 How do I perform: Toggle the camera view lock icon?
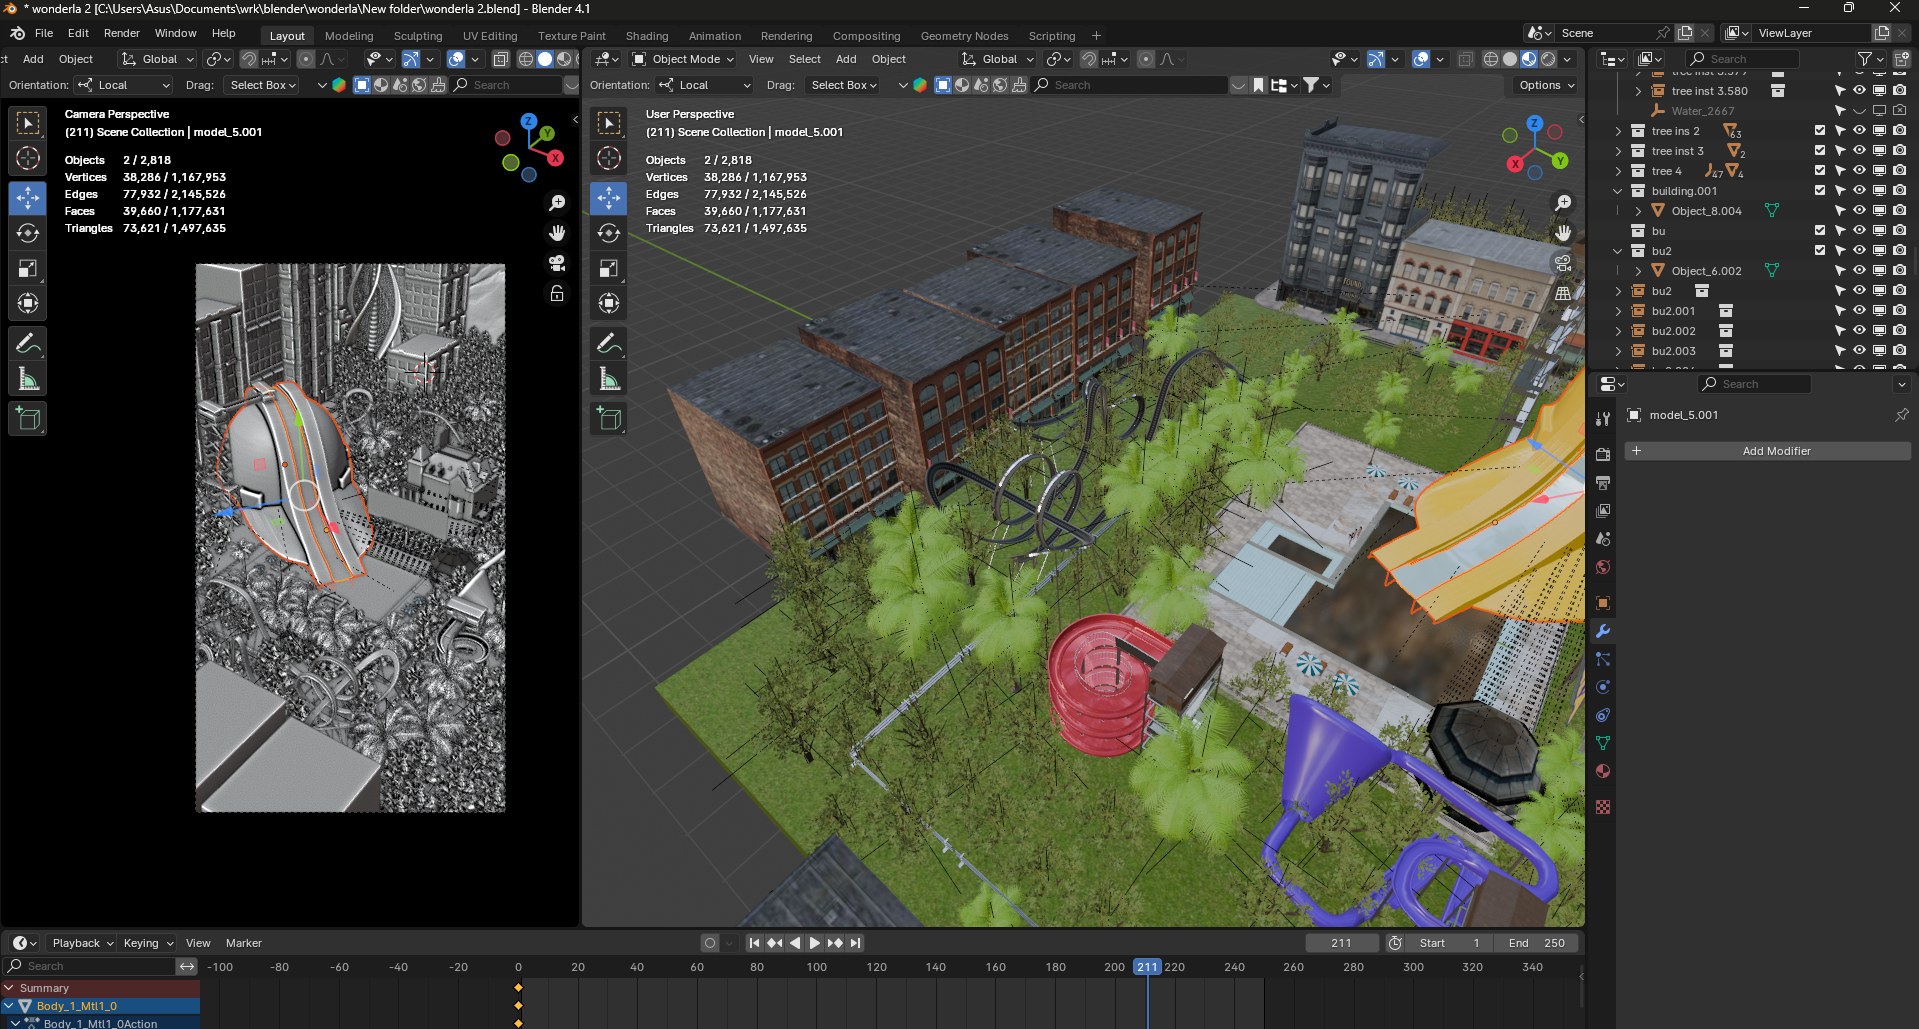click(557, 293)
